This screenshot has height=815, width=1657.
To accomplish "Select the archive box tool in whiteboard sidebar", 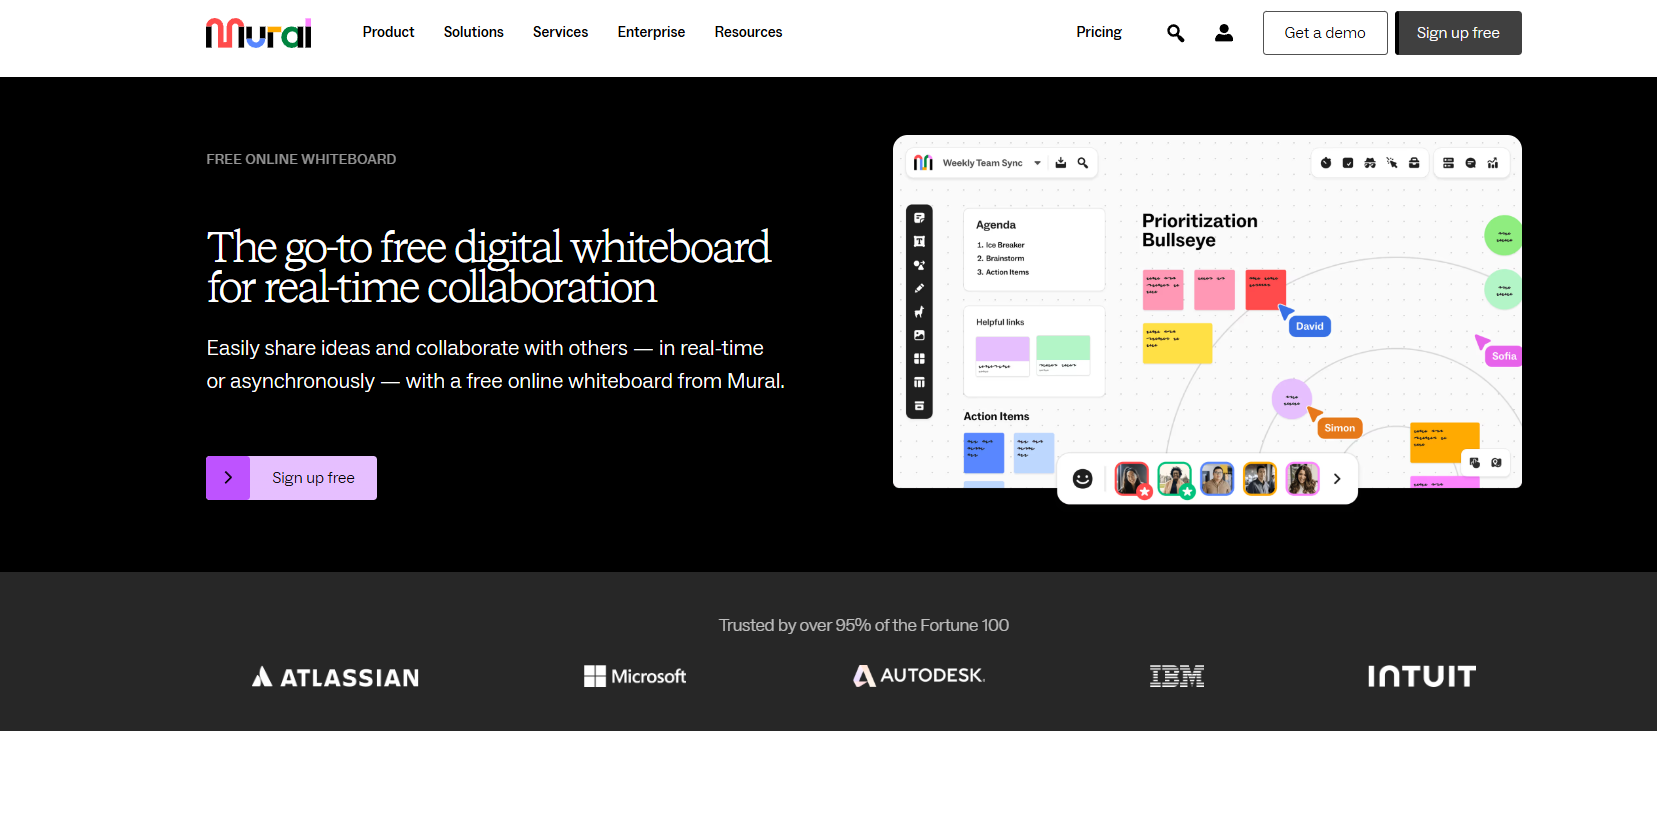I will [x=919, y=406].
